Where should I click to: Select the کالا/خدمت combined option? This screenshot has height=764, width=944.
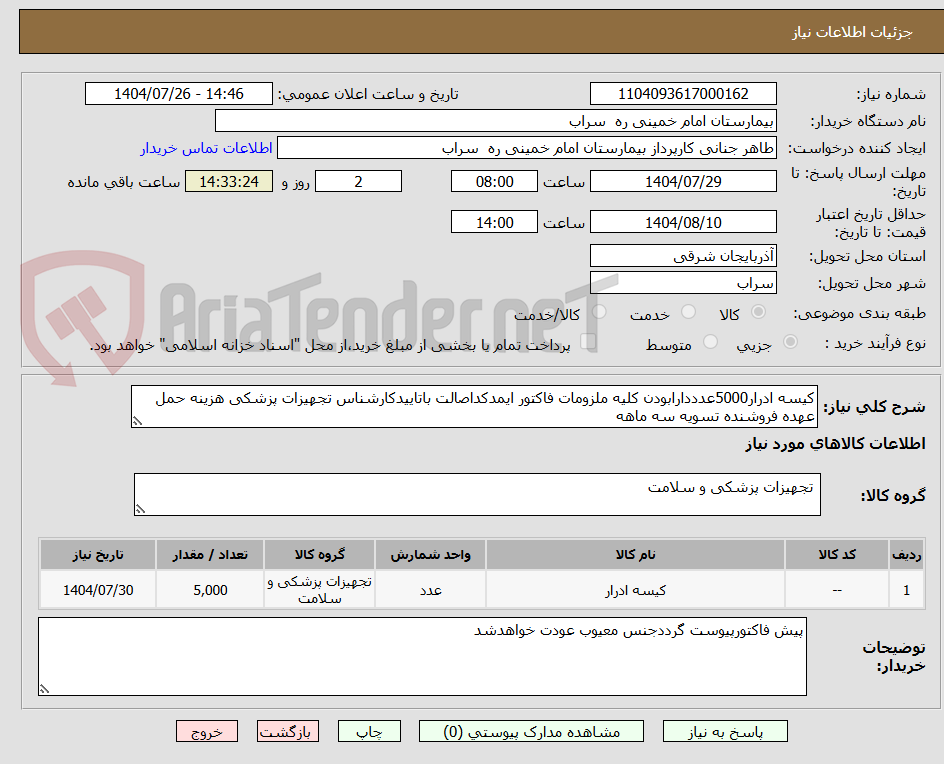point(599,310)
